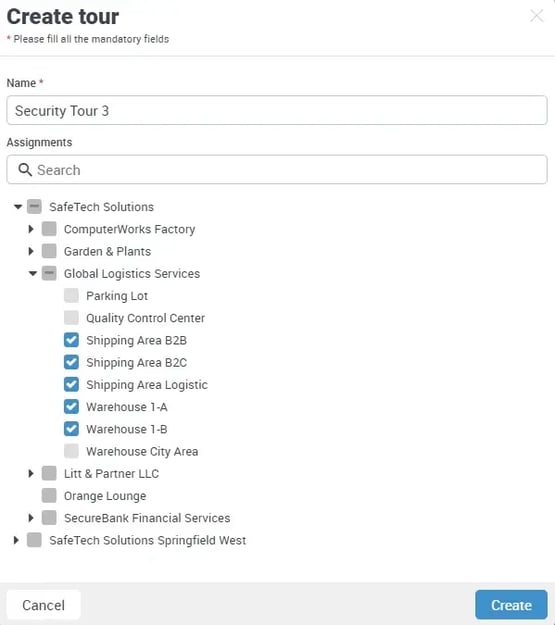This screenshot has width=555, height=625.
Task: Expand the Garden & Plants node
Action: [31, 251]
